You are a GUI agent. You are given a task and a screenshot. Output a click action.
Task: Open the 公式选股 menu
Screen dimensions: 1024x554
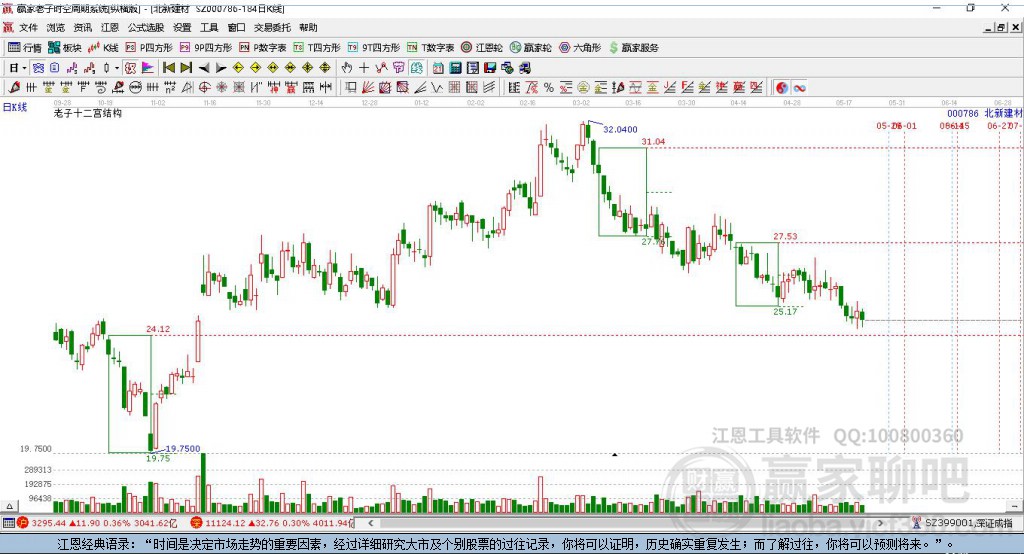coord(146,27)
